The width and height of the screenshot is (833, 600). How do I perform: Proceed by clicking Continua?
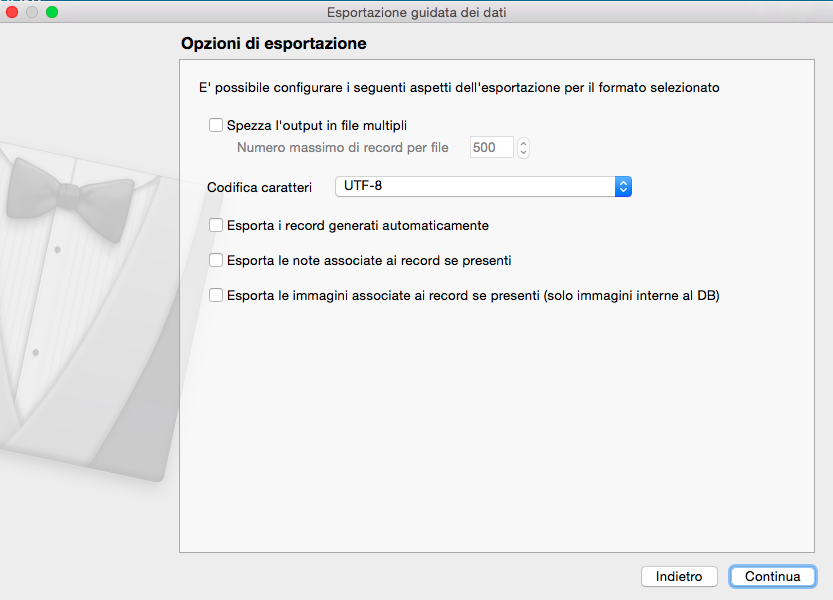772,577
